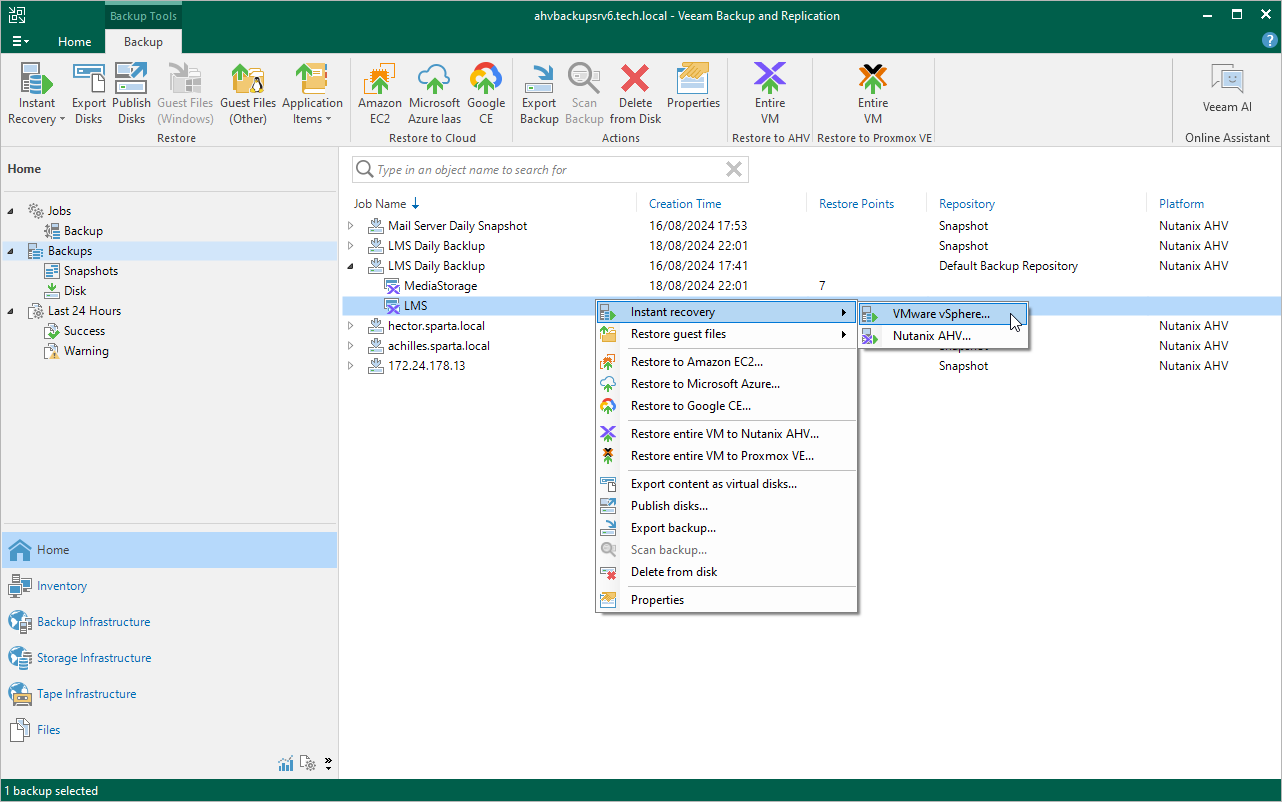
Task: Choose VMware vSphere... instant recovery
Action: click(943, 314)
